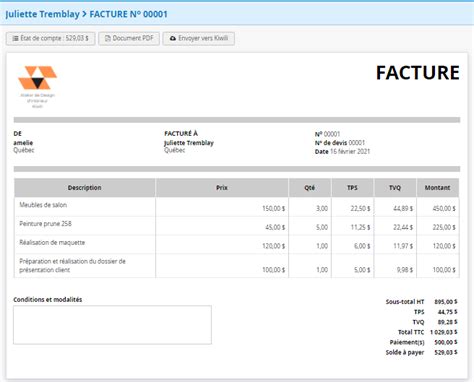Click the 3,00 quantity cell
This screenshot has height=382, width=474.
point(322,209)
